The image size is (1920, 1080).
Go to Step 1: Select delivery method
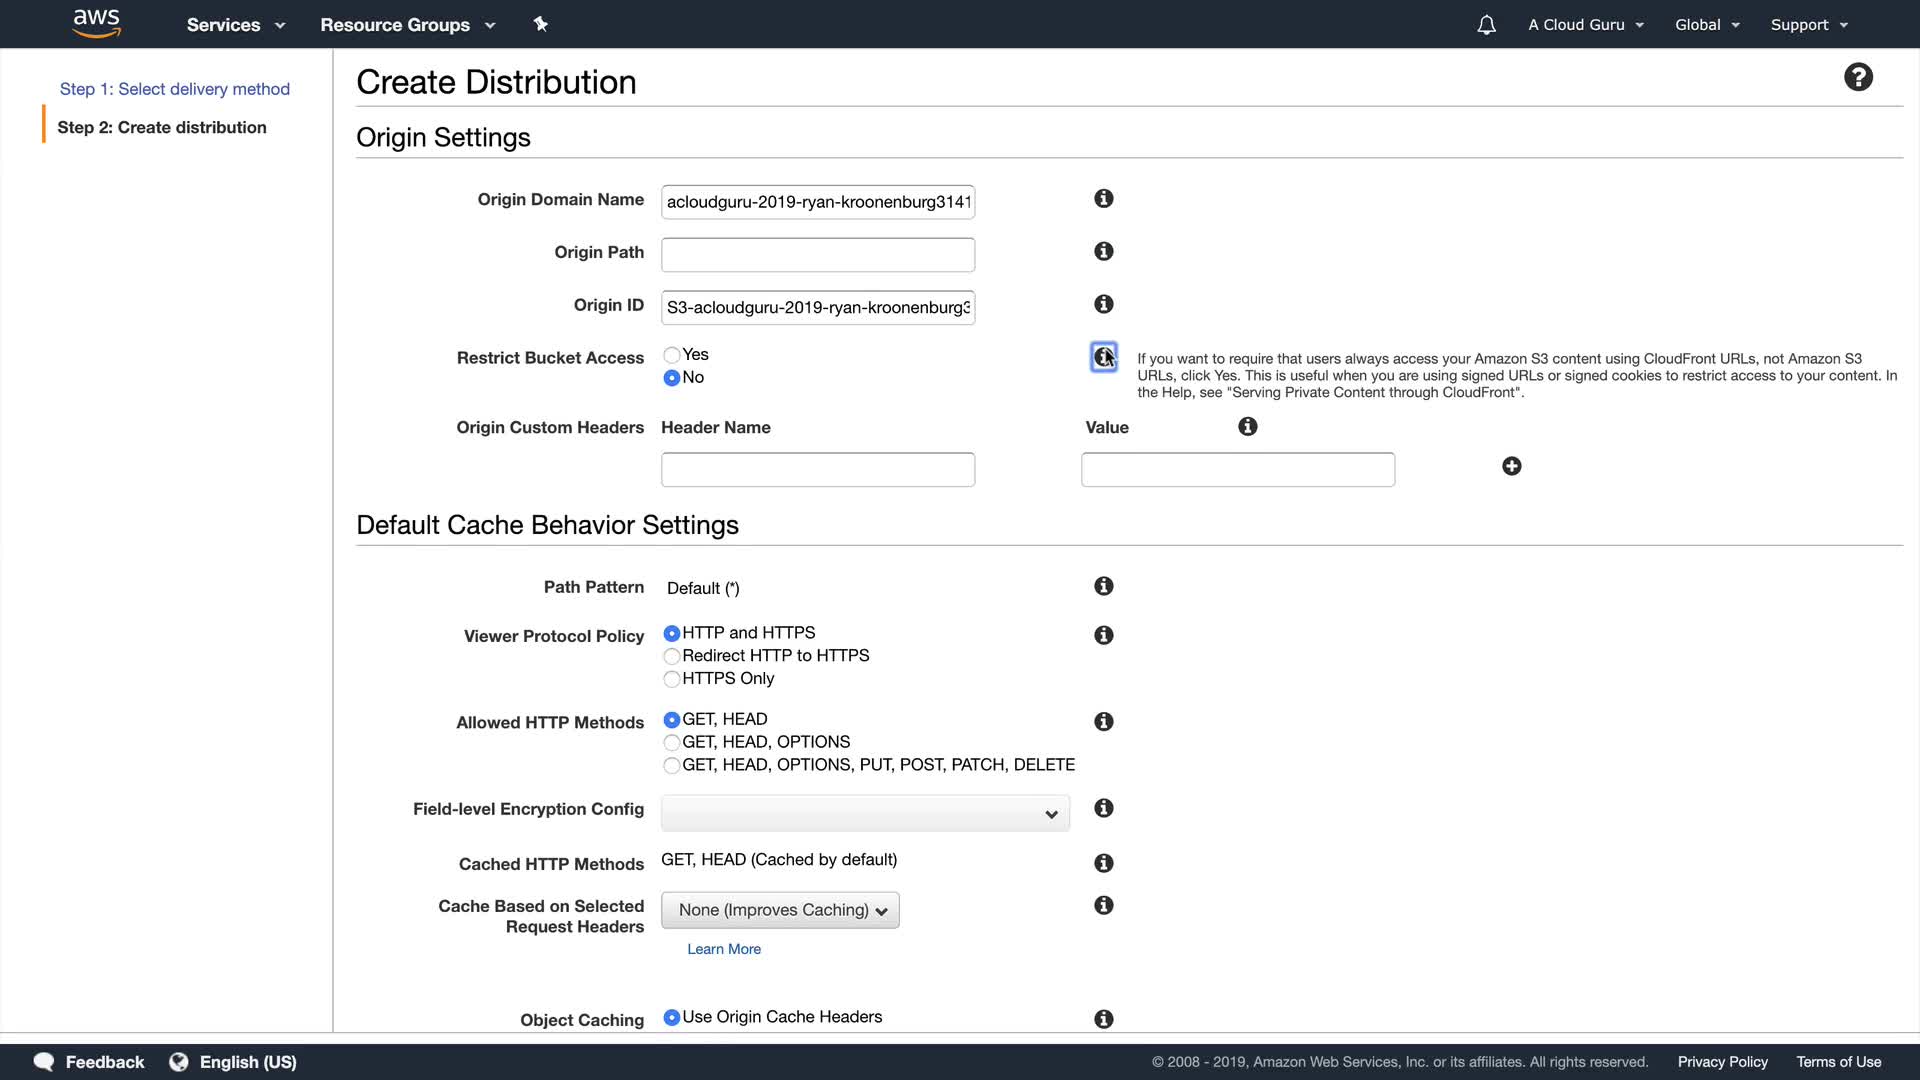(x=174, y=89)
